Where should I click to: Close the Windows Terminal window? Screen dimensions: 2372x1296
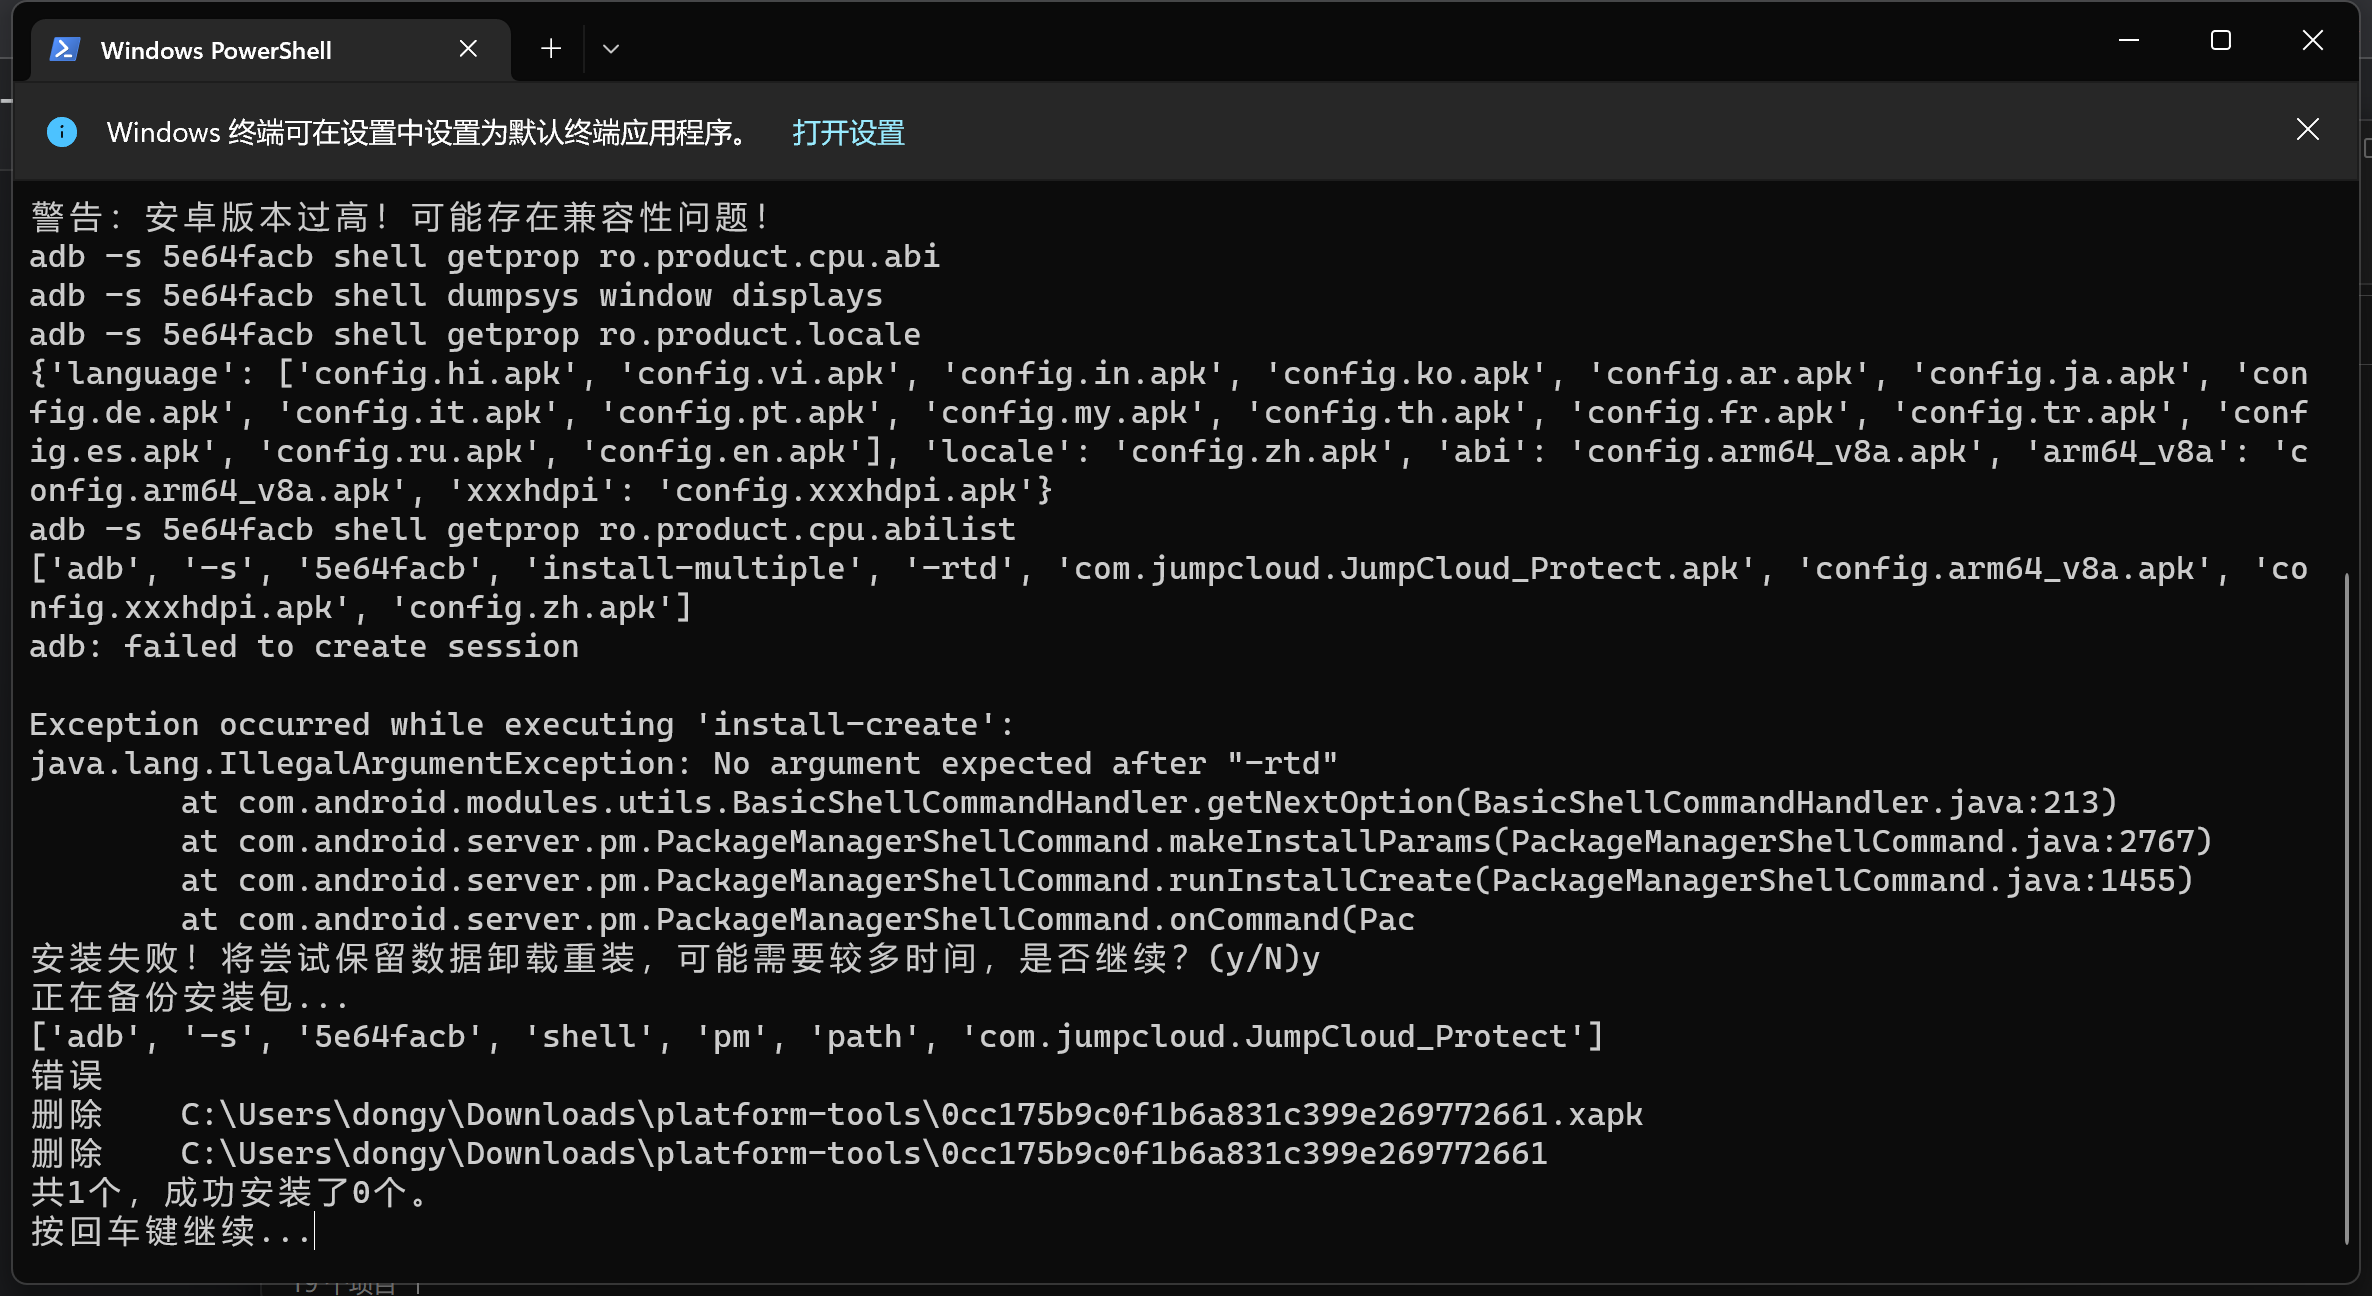pyautogui.click(x=2312, y=41)
